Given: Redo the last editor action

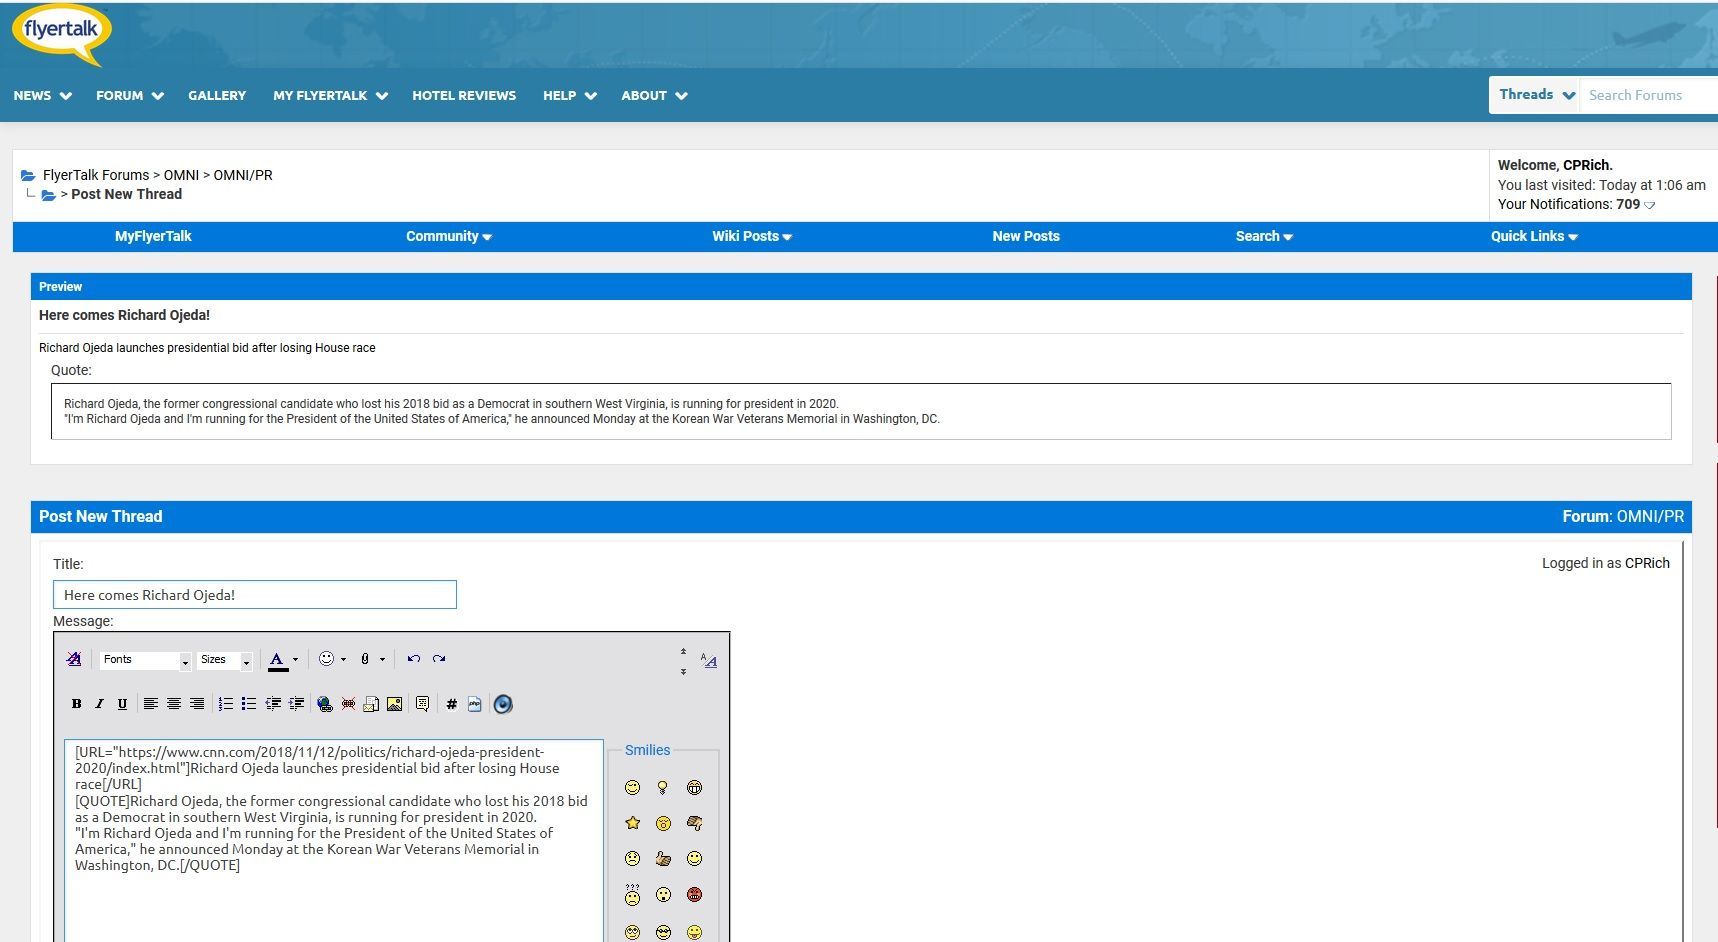Looking at the screenshot, I should click(439, 659).
